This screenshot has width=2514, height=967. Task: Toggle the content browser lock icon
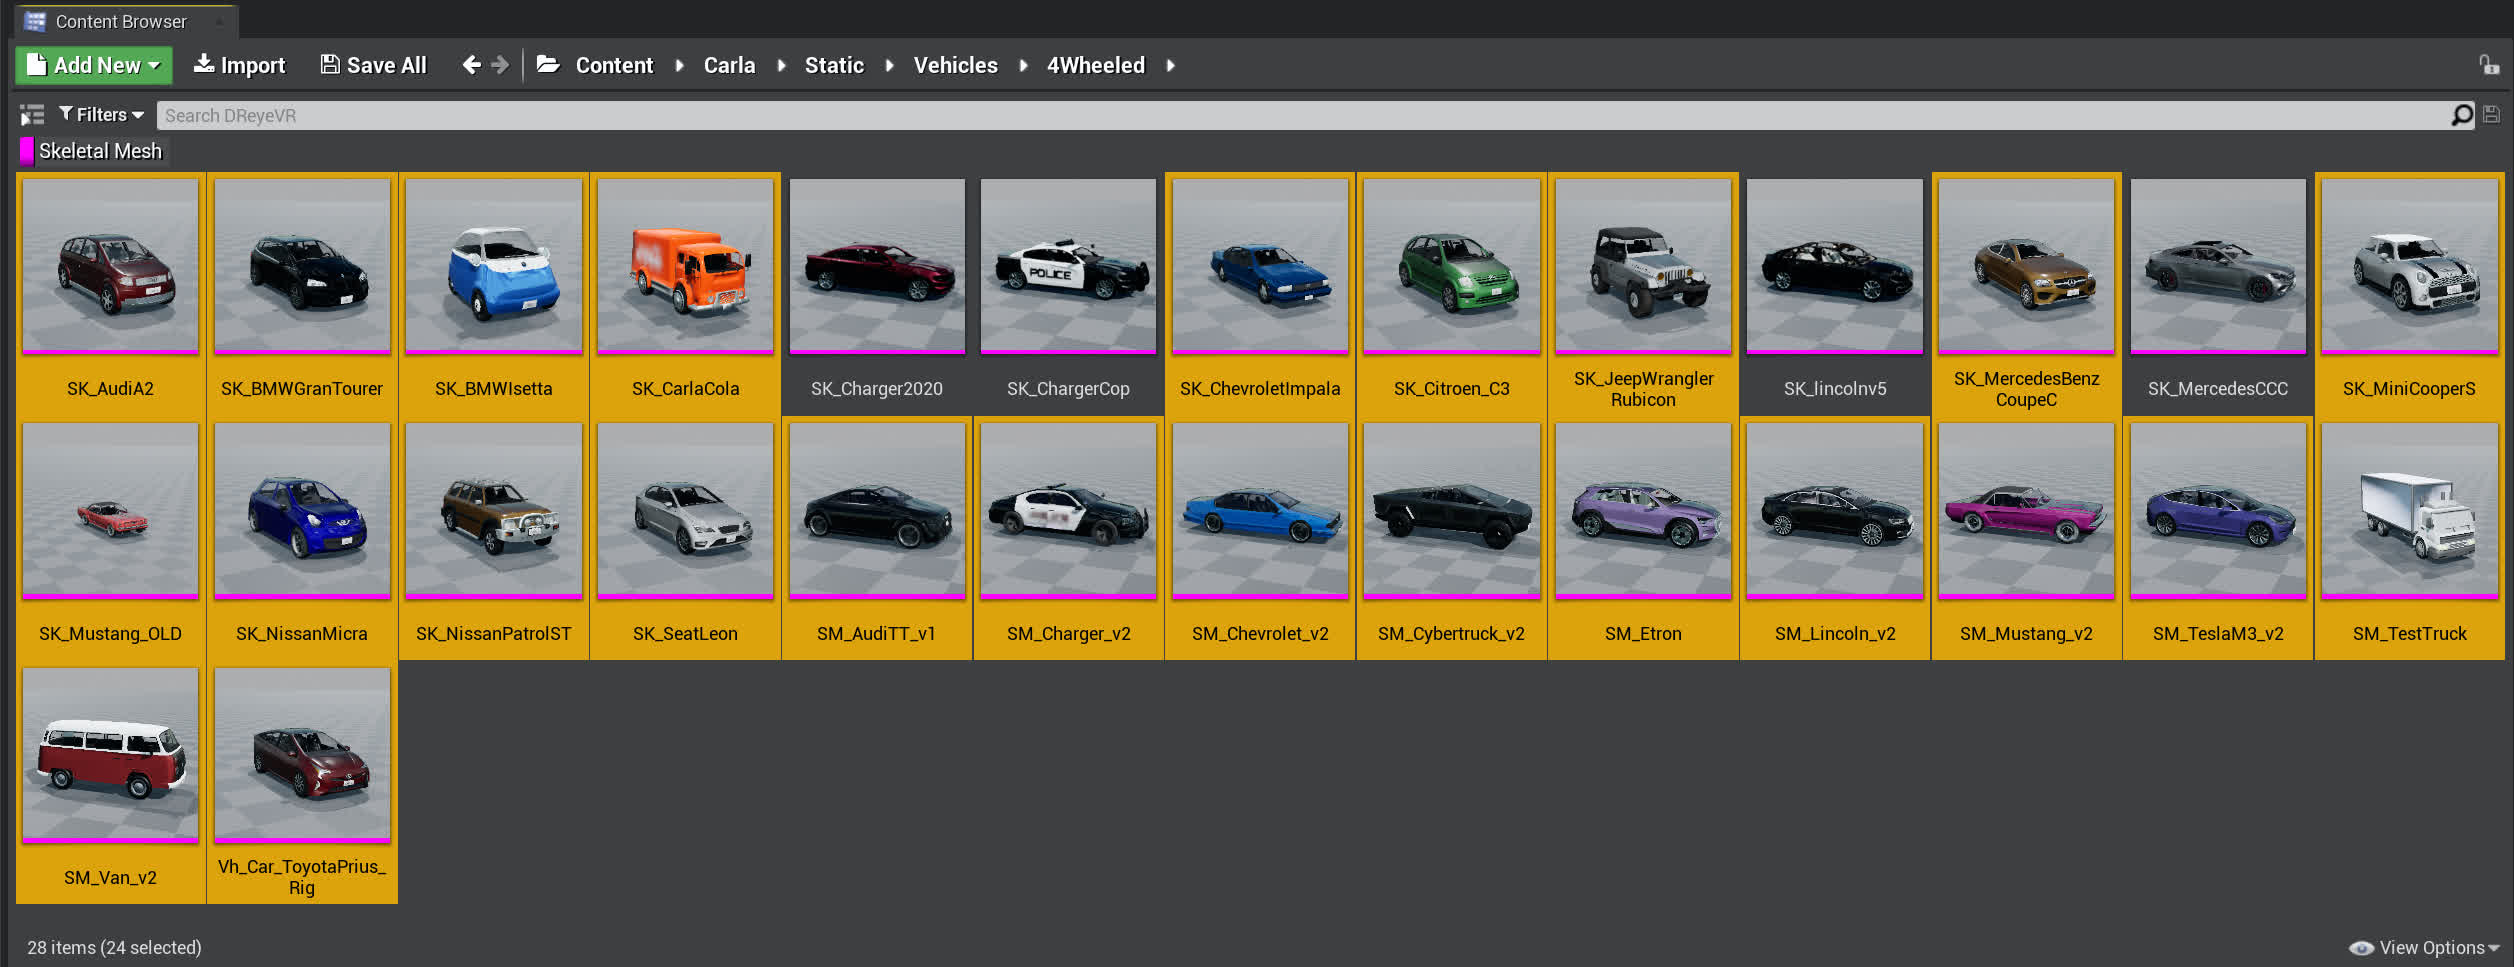pyautogui.click(x=2489, y=65)
